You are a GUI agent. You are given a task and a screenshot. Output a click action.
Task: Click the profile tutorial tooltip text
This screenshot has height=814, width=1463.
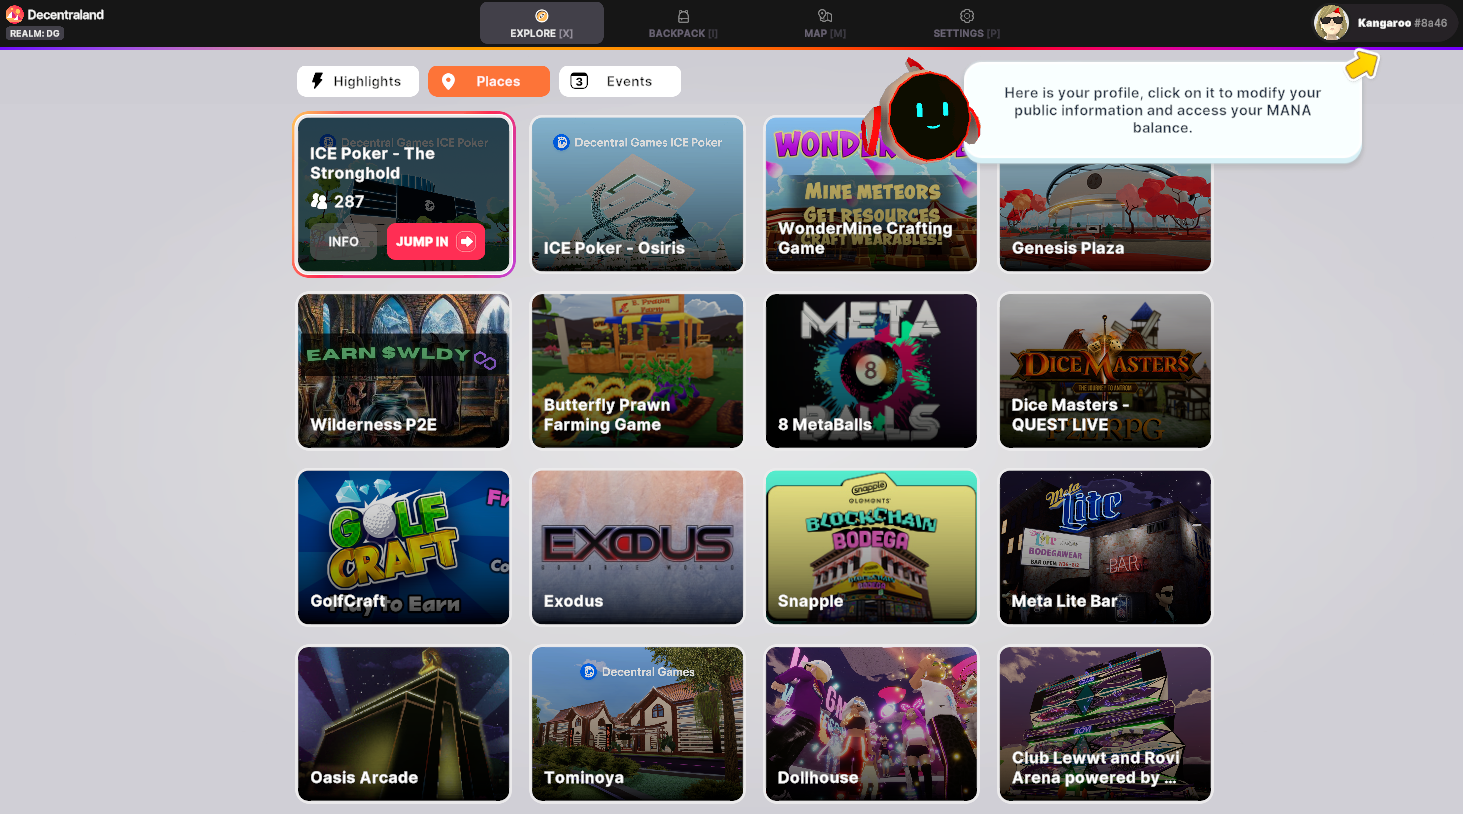[x=1162, y=110]
